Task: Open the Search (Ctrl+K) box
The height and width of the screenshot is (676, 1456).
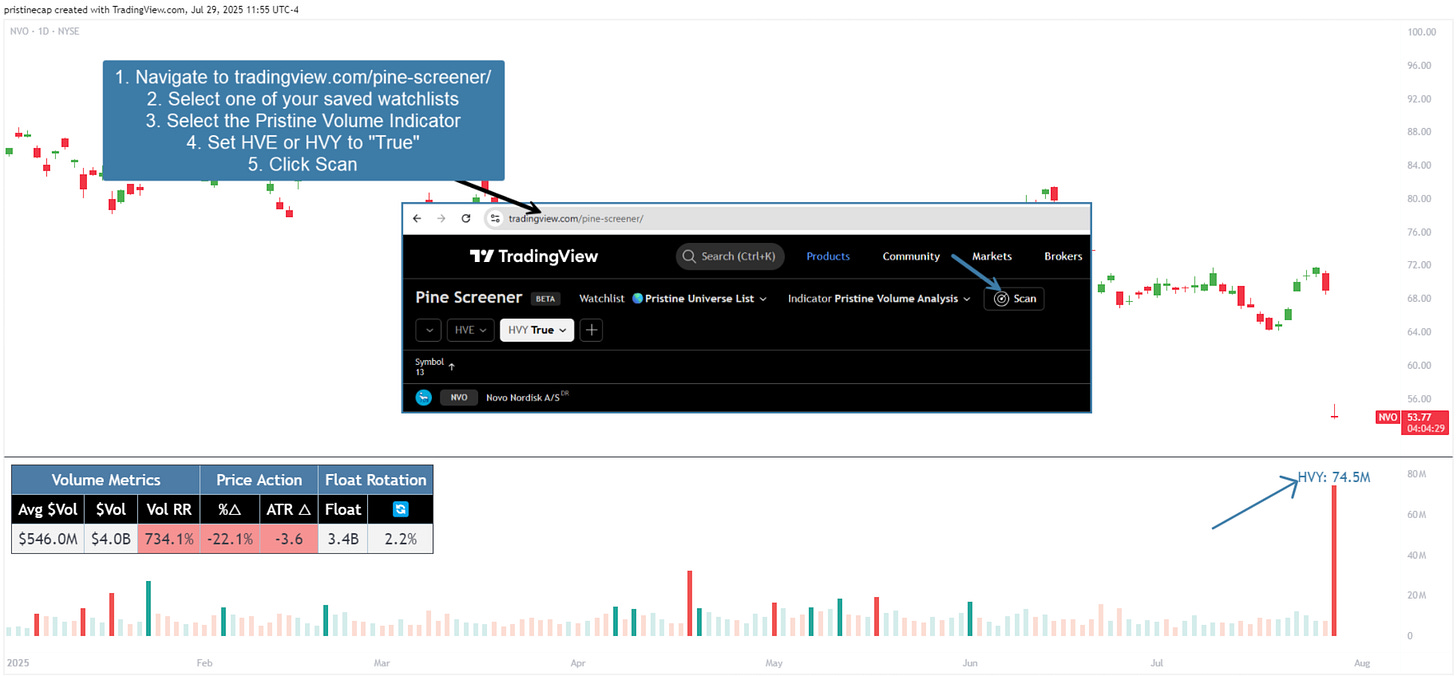Action: click(x=729, y=256)
